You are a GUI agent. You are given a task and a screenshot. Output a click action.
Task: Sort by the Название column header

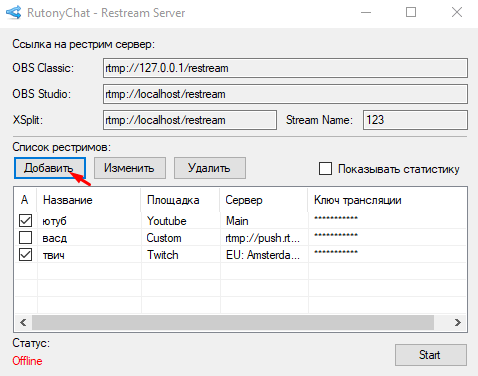[x=89, y=200]
